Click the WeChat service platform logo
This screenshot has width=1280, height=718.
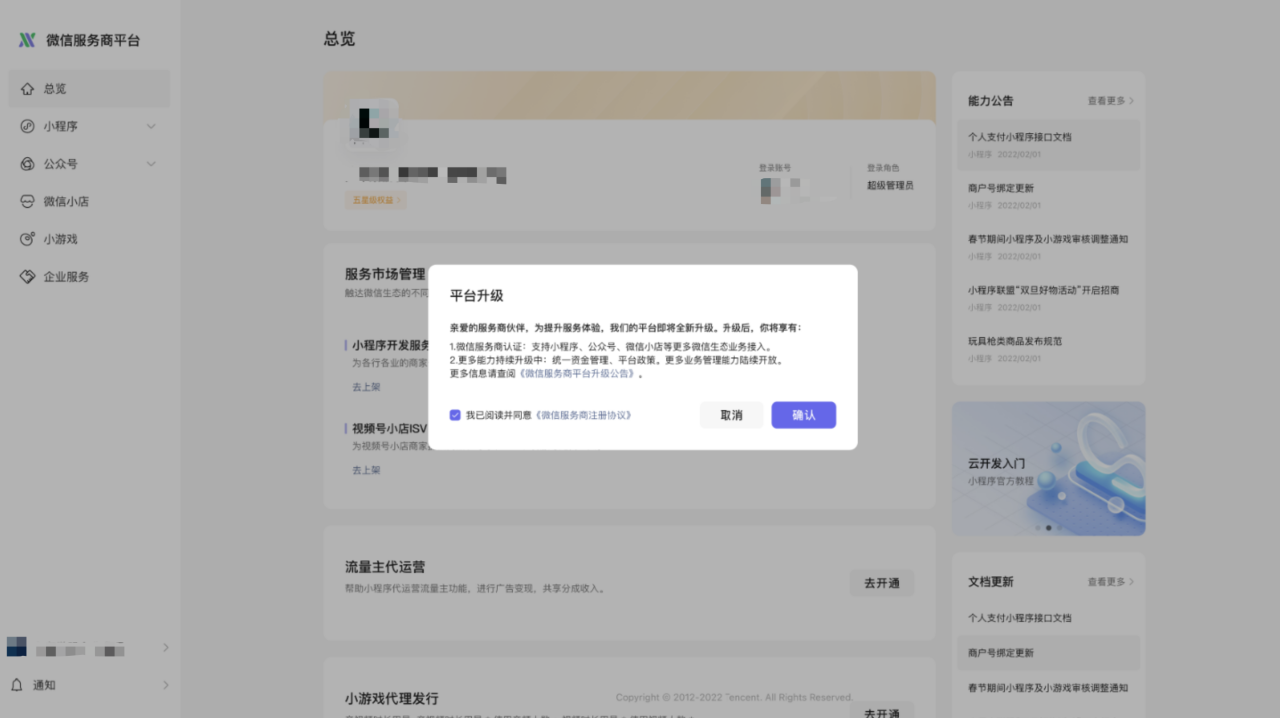tap(27, 40)
